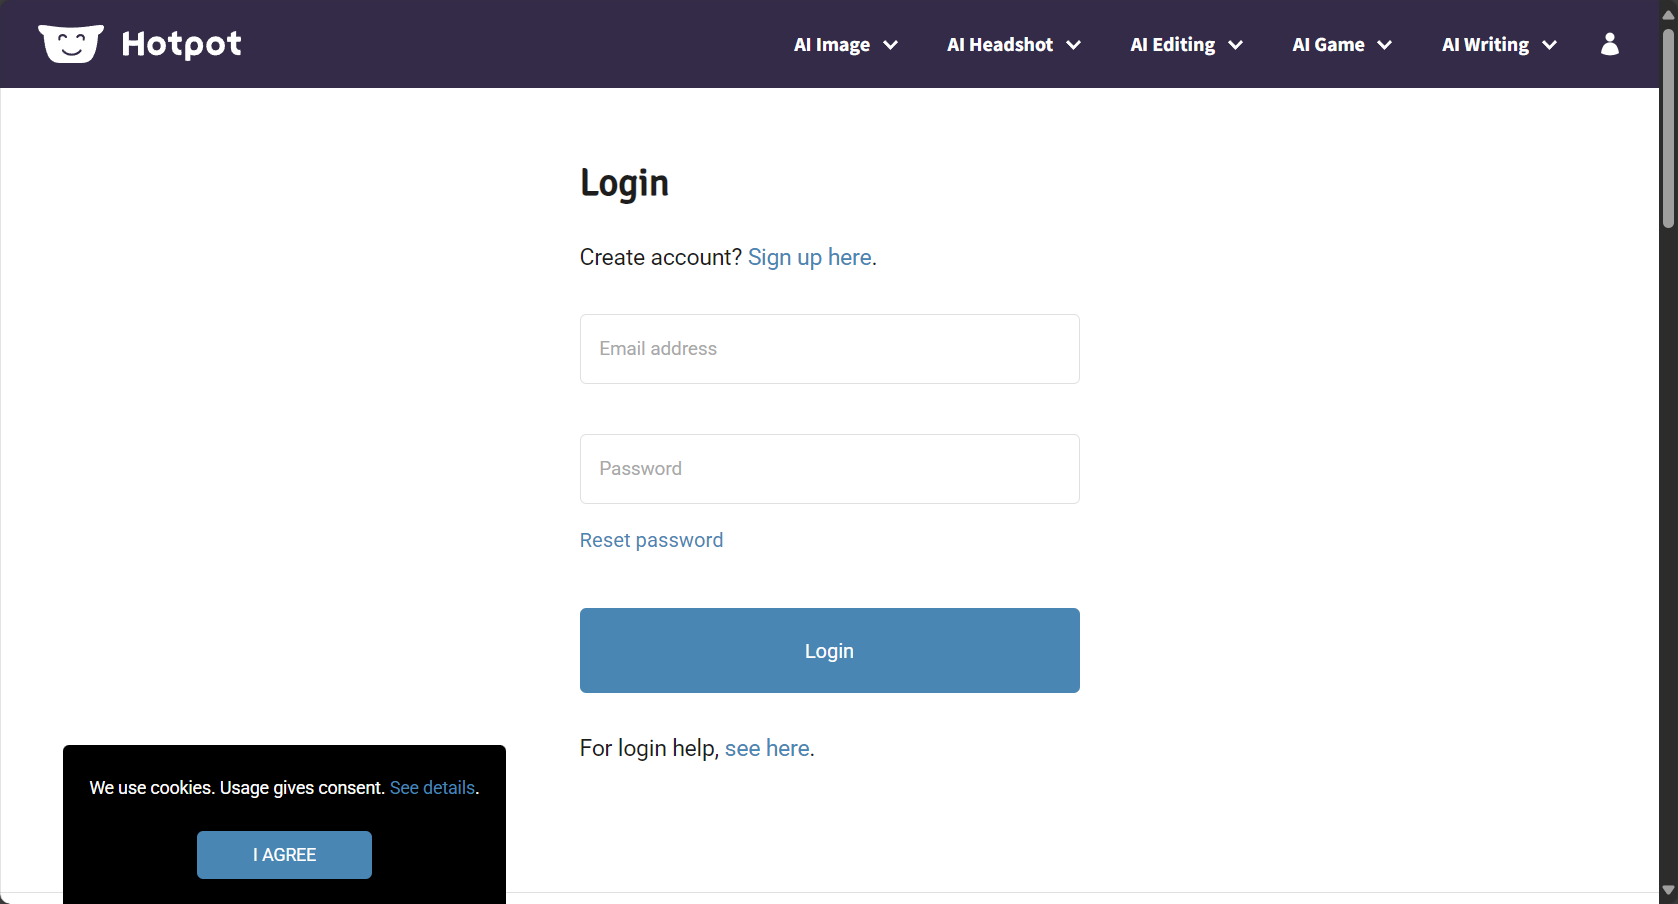
Task: Expand the chevron next to AI Game
Action: pos(1384,45)
